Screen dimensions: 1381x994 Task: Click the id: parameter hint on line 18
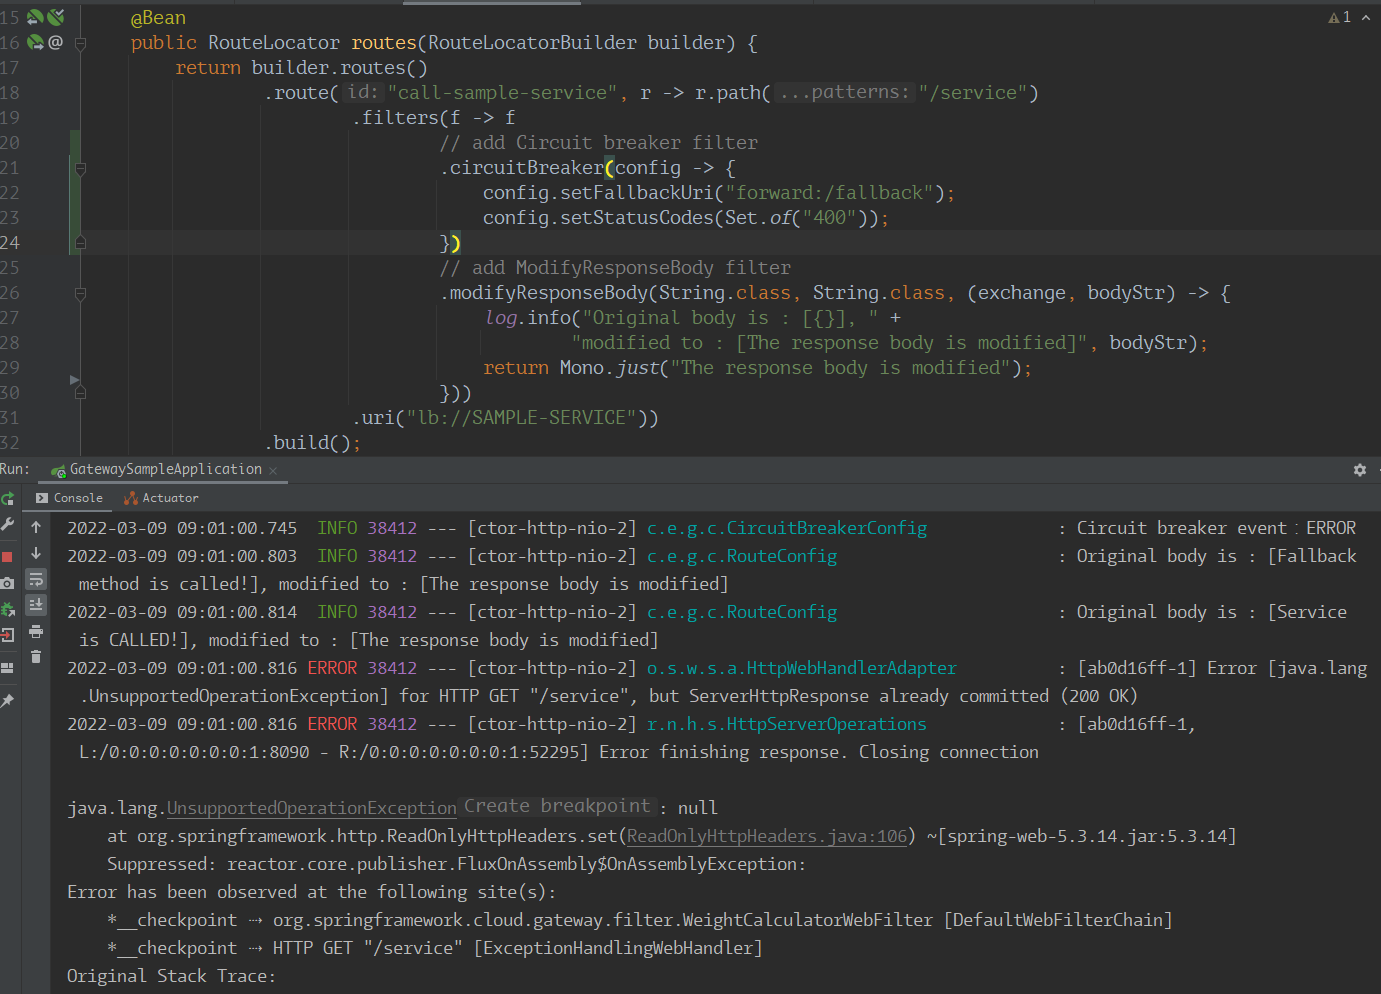(363, 92)
